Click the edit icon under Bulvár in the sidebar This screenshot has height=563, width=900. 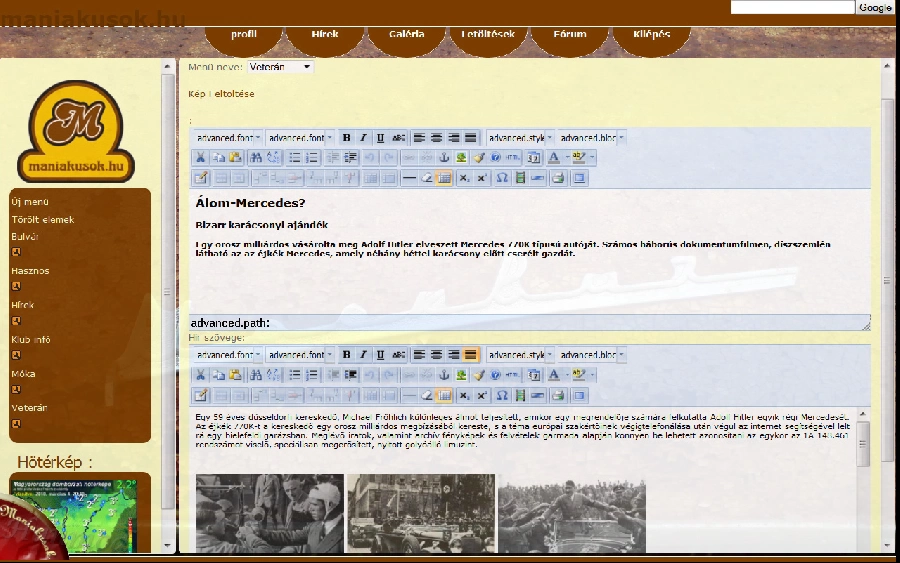16,252
